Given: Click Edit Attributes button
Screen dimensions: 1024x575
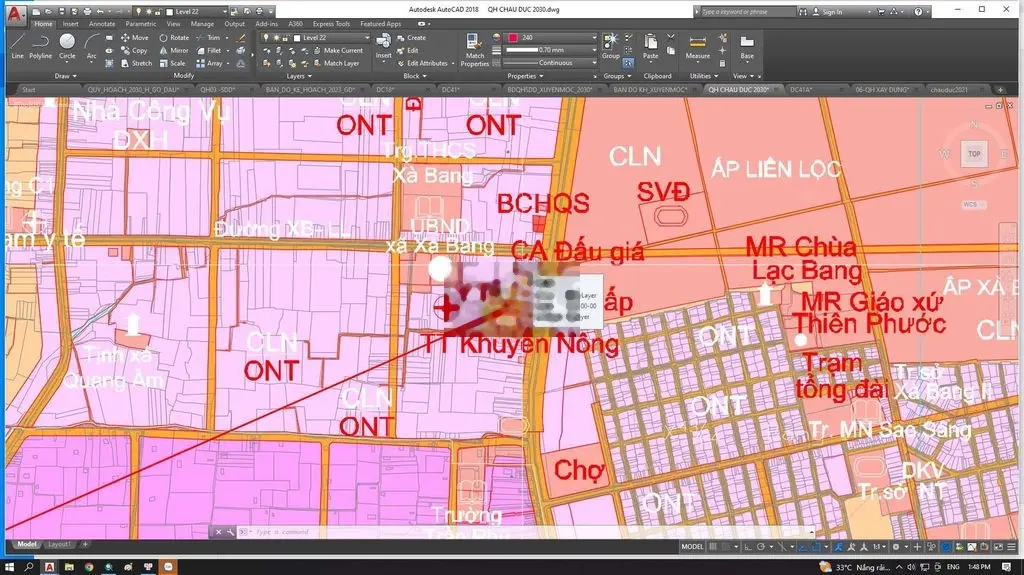Looking at the screenshot, I should pyautogui.click(x=423, y=63).
